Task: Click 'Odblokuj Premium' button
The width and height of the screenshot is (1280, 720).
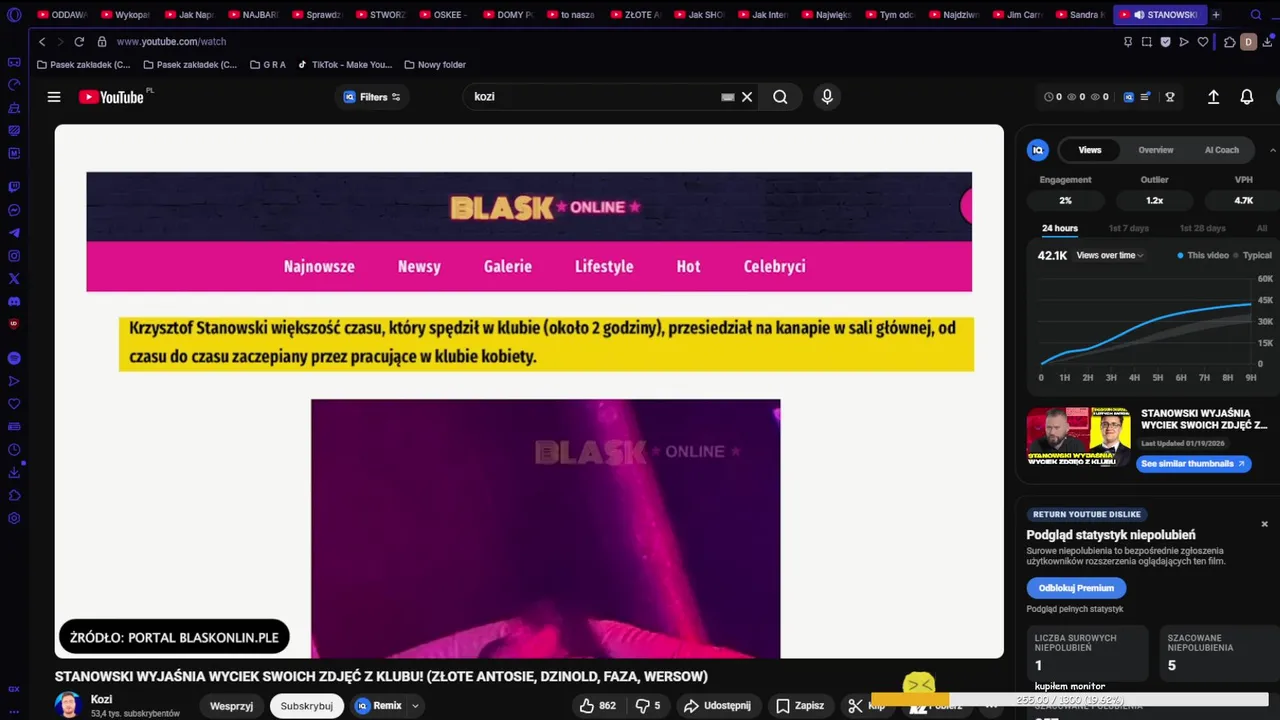Action: point(1076,588)
